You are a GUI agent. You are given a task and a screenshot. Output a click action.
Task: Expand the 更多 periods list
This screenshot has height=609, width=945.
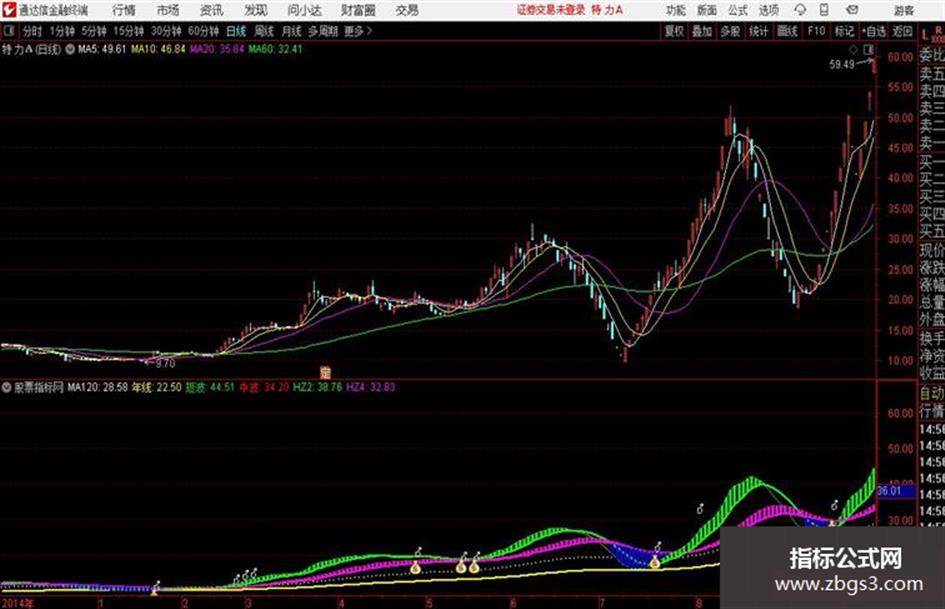pyautogui.click(x=358, y=31)
